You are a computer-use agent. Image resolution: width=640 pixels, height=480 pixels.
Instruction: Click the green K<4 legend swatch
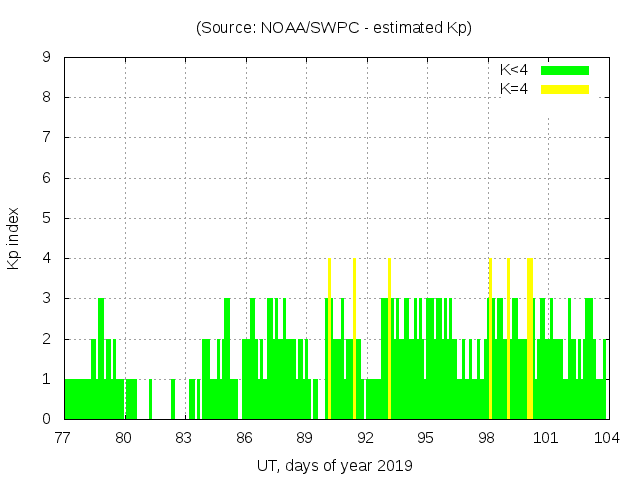pyautogui.click(x=565, y=70)
